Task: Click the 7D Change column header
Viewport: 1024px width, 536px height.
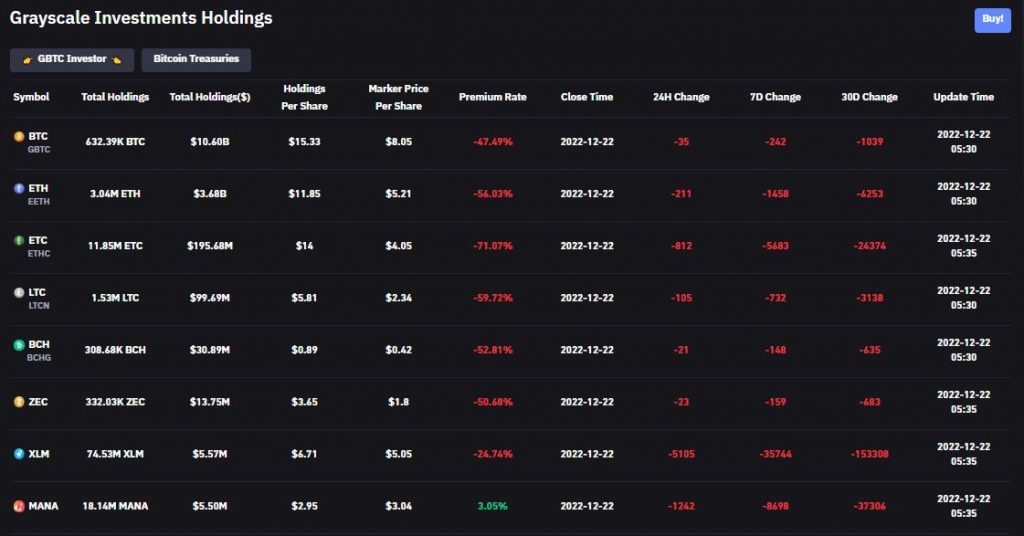Action: coord(775,97)
